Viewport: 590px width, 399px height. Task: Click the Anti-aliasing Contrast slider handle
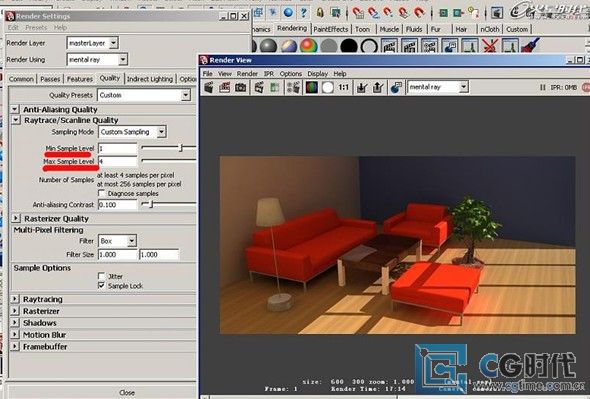pos(151,204)
